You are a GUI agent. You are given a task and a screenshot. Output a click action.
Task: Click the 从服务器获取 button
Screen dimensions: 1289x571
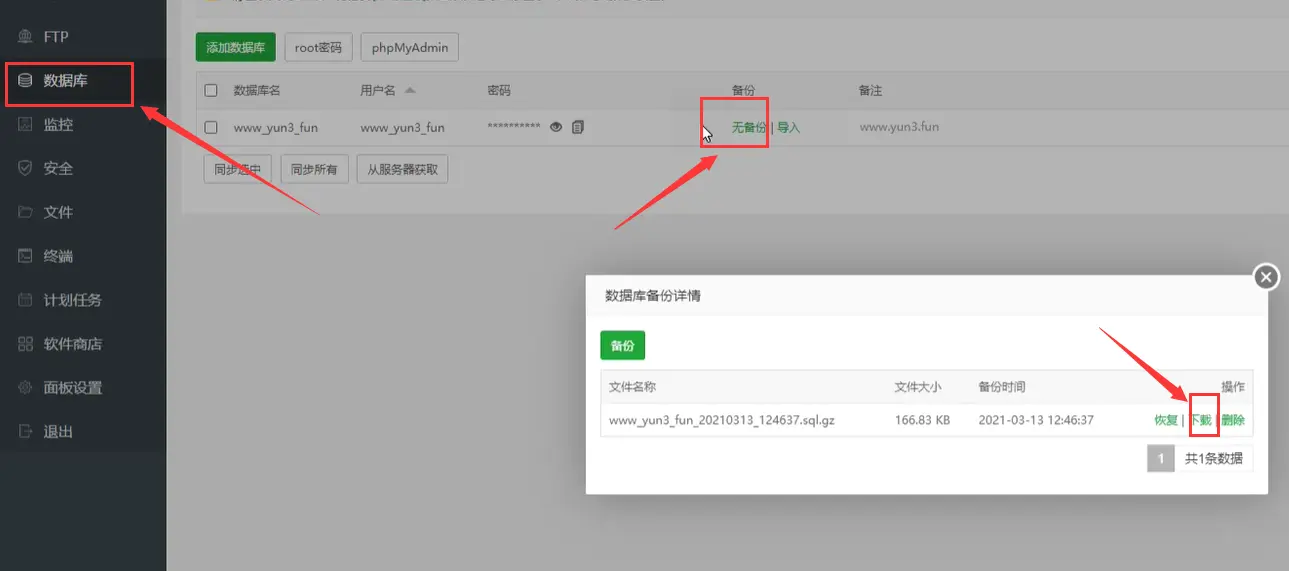(402, 169)
